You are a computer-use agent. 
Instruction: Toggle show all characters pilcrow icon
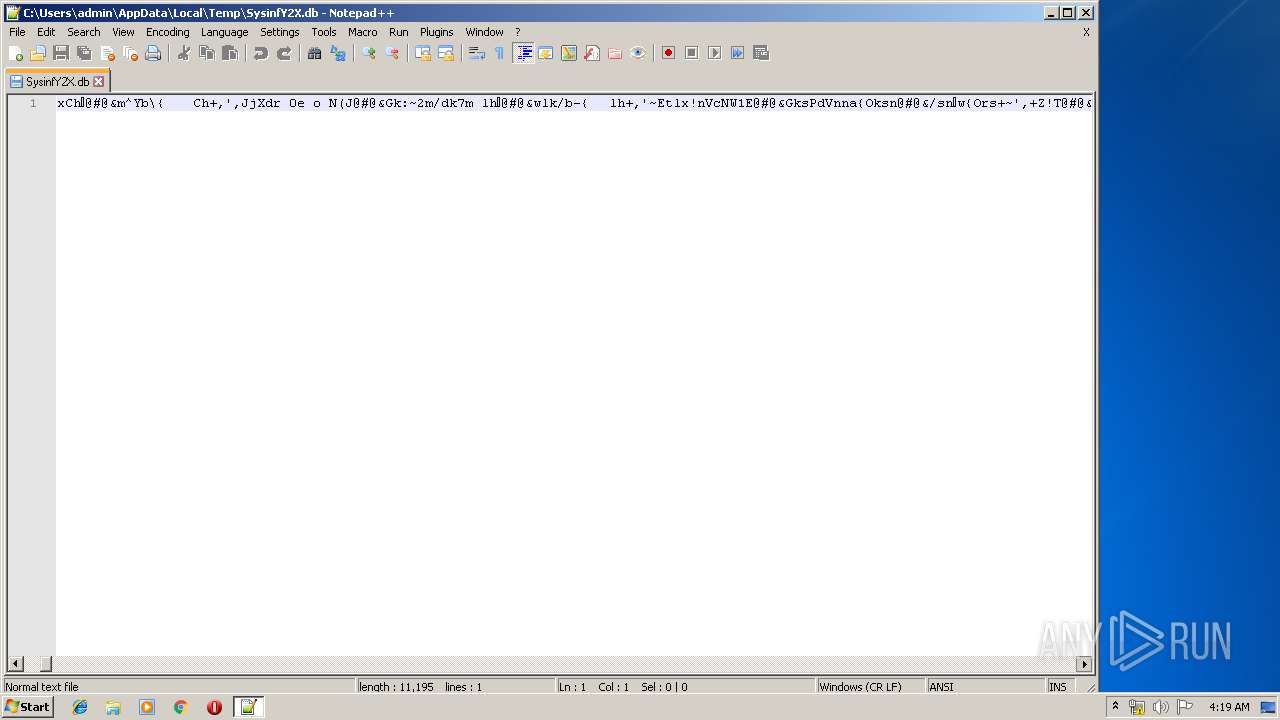coord(500,53)
